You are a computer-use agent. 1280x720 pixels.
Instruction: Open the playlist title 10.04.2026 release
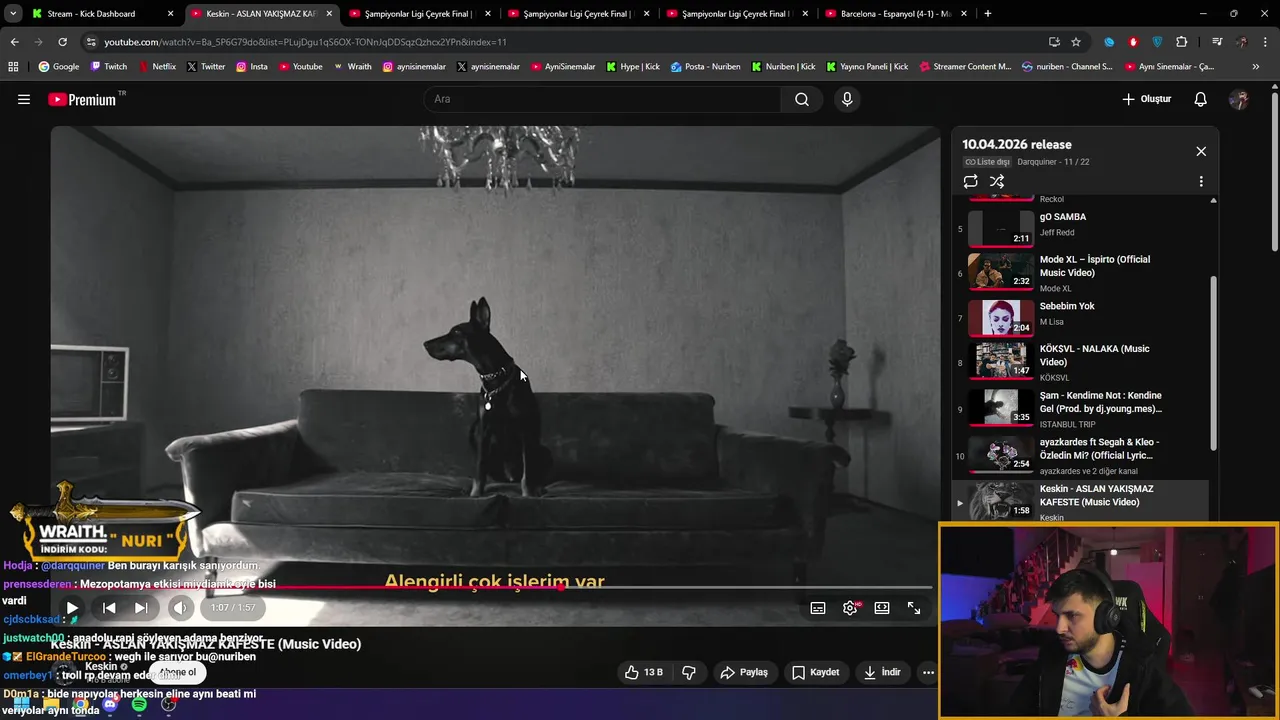point(1017,144)
